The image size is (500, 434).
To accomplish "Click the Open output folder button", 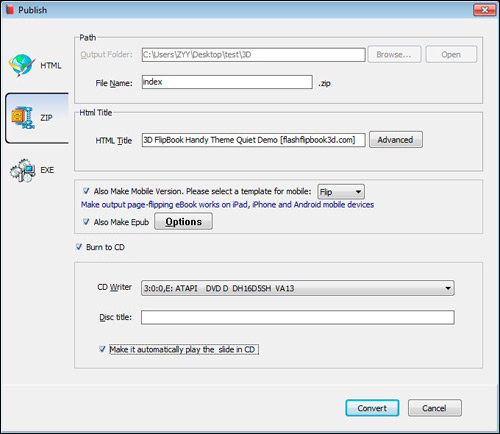I will pos(451,54).
